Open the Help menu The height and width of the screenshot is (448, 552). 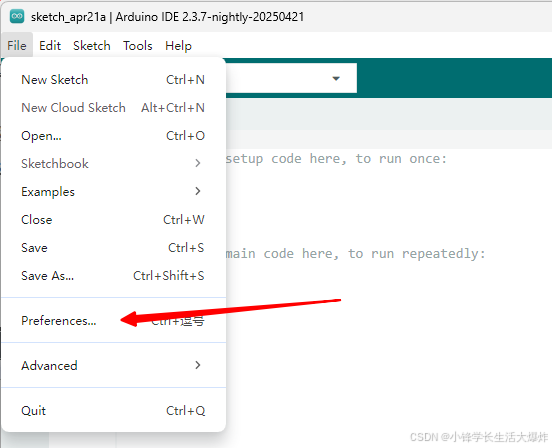(178, 45)
